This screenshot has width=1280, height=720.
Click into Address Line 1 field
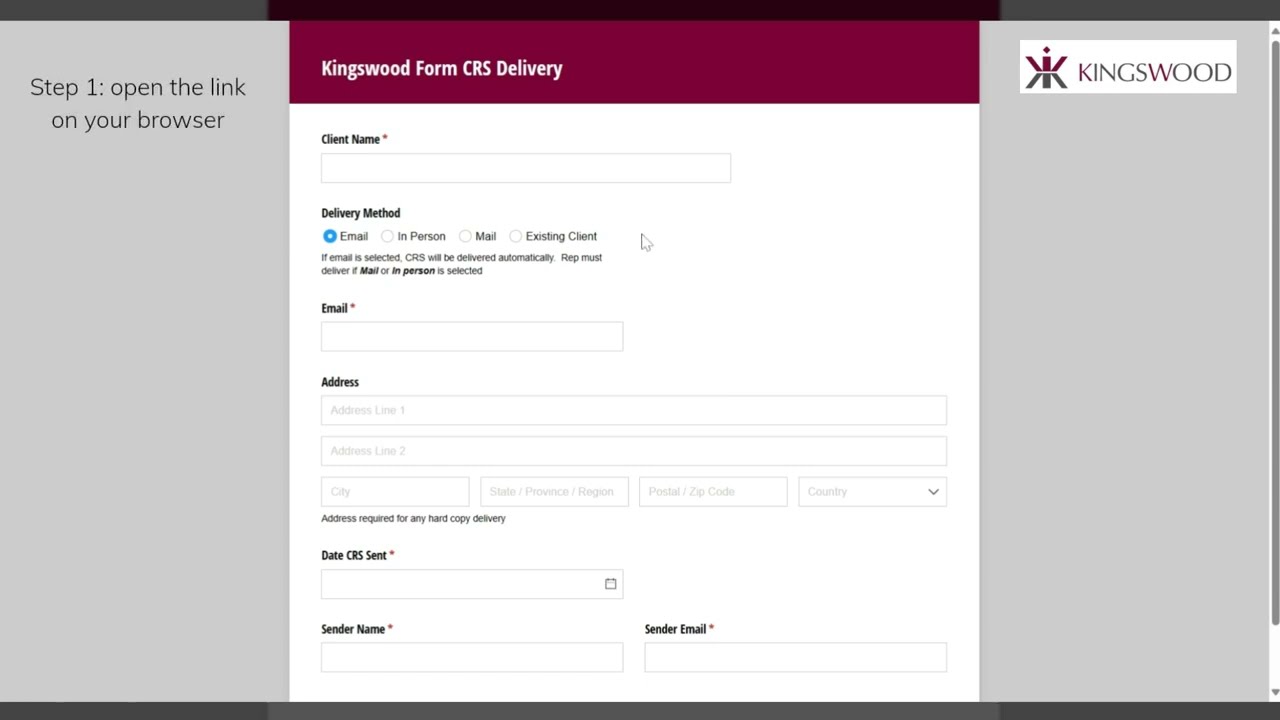click(x=634, y=410)
